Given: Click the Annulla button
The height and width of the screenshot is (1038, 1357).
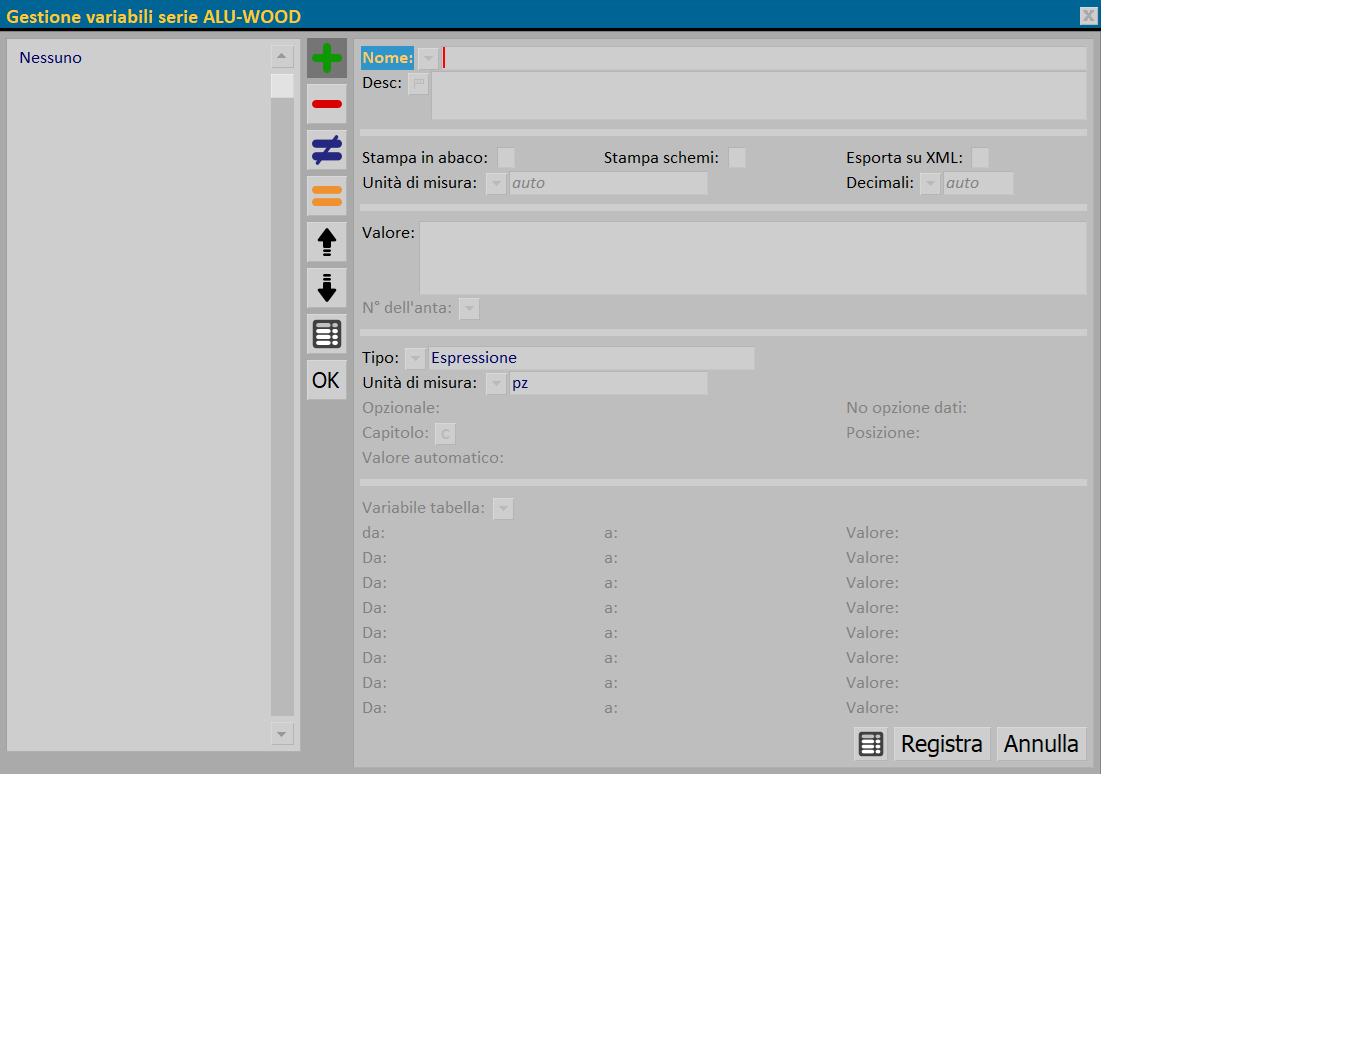Looking at the screenshot, I should coord(1041,744).
